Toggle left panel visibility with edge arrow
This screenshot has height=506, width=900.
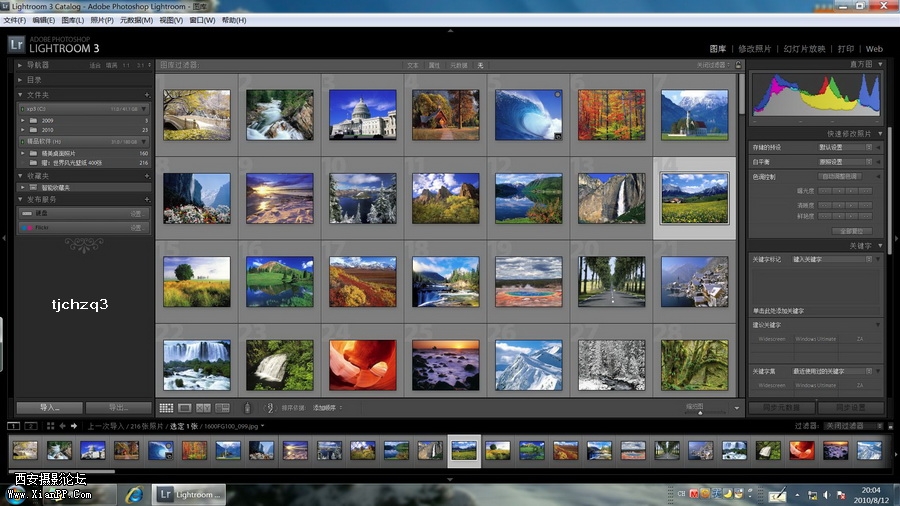[3, 235]
